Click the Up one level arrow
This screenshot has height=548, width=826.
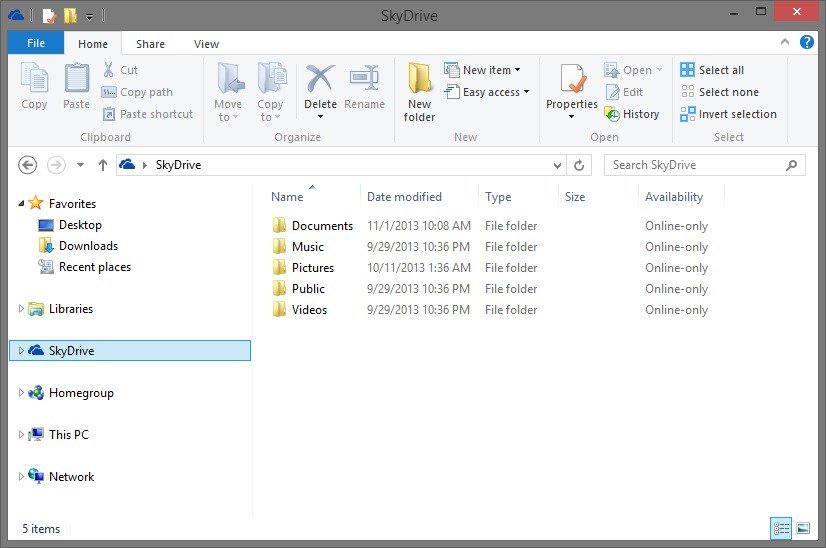102,165
